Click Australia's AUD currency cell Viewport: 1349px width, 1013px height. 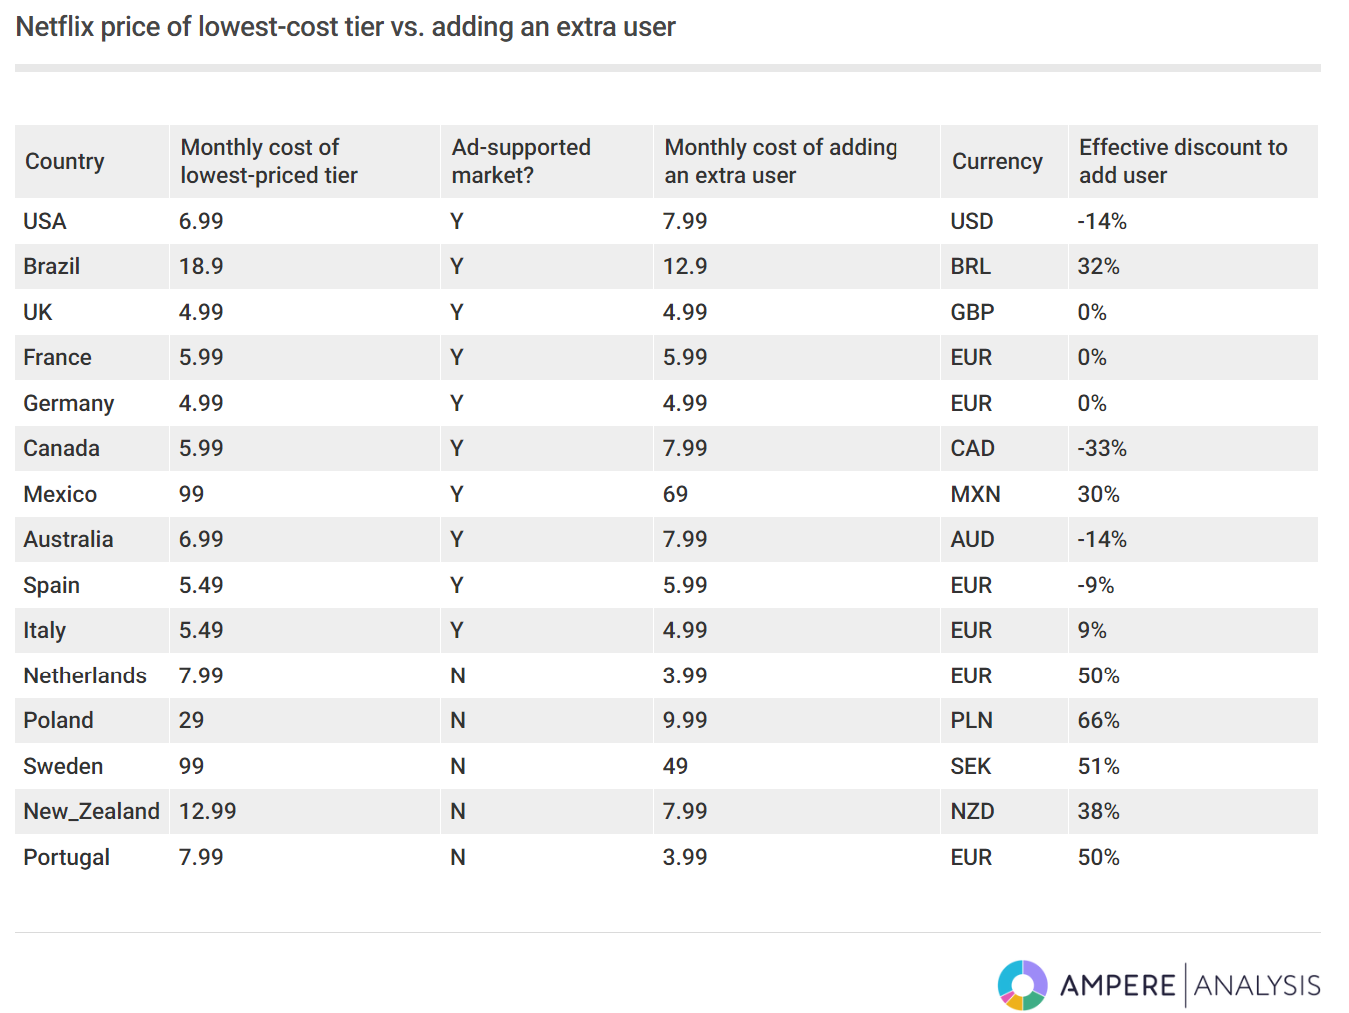972,539
